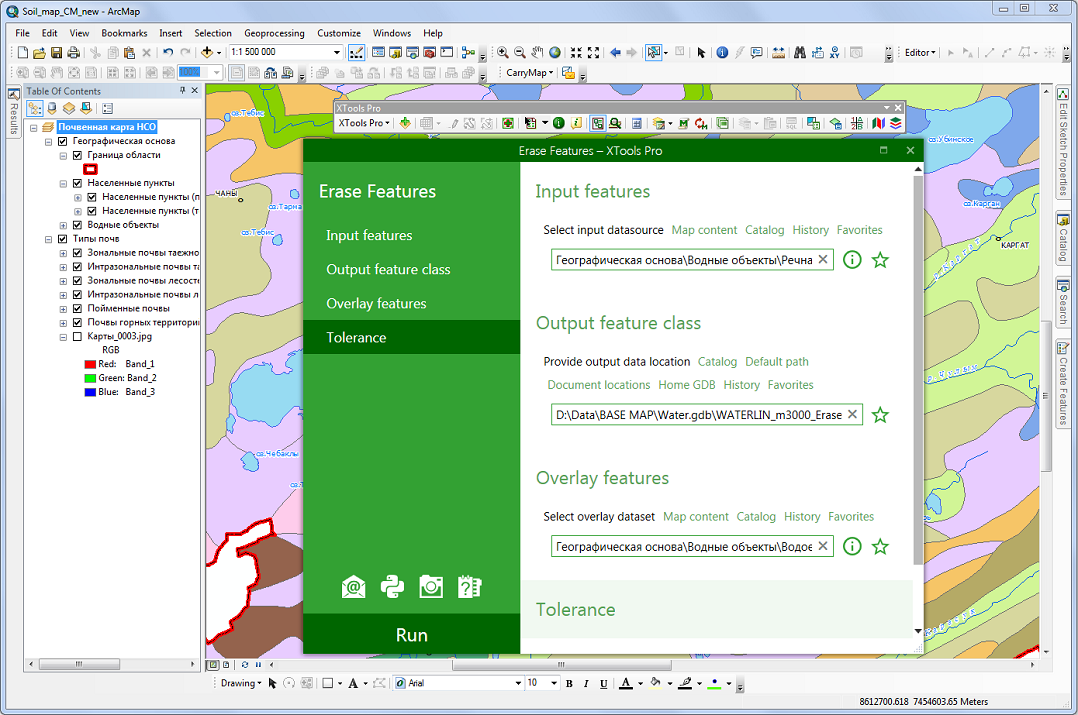Open the Editor dropdown menu
The width and height of the screenshot is (1078, 715).
tap(920, 52)
